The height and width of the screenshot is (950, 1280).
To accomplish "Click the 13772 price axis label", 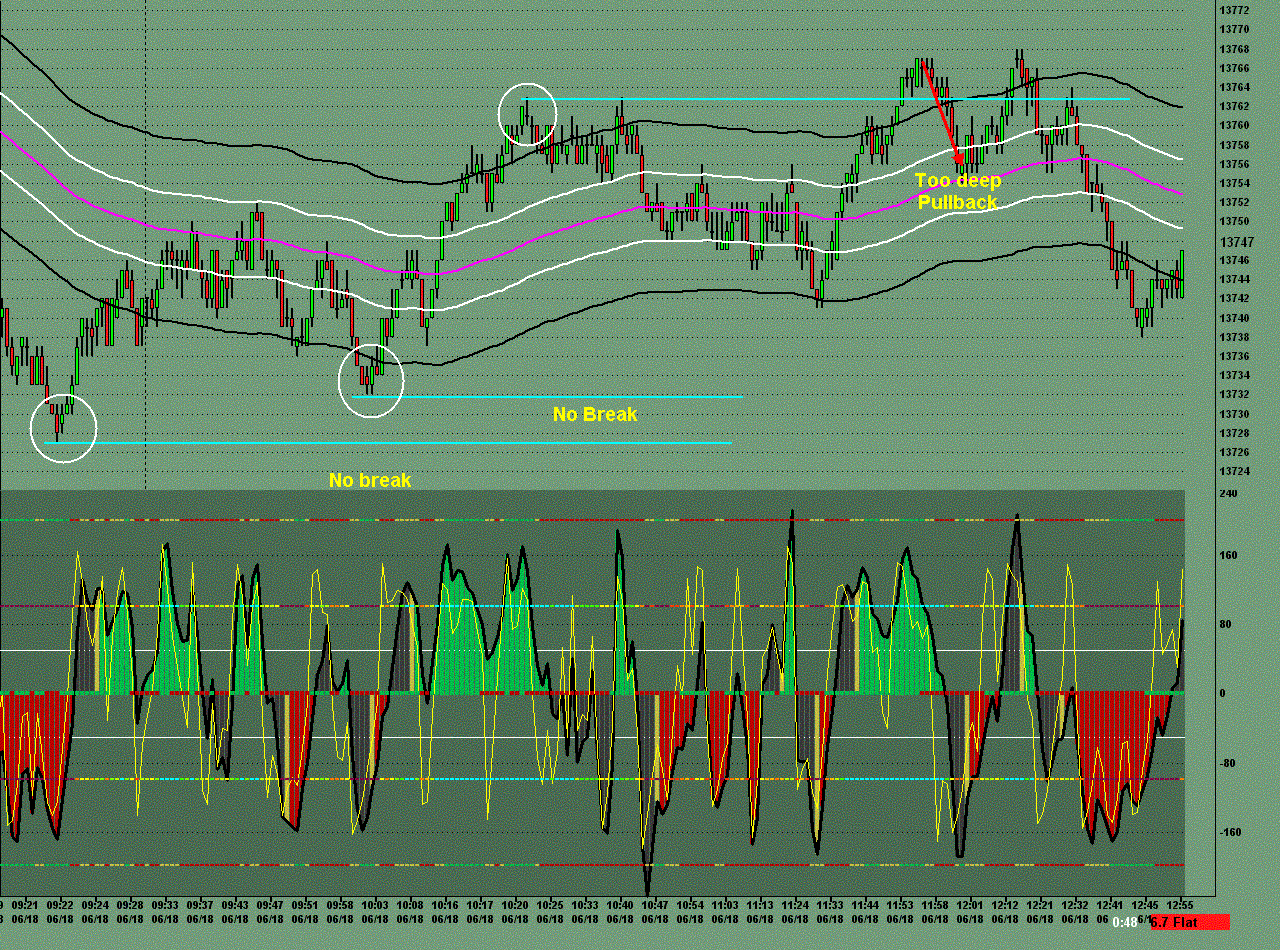I will [x=1234, y=10].
